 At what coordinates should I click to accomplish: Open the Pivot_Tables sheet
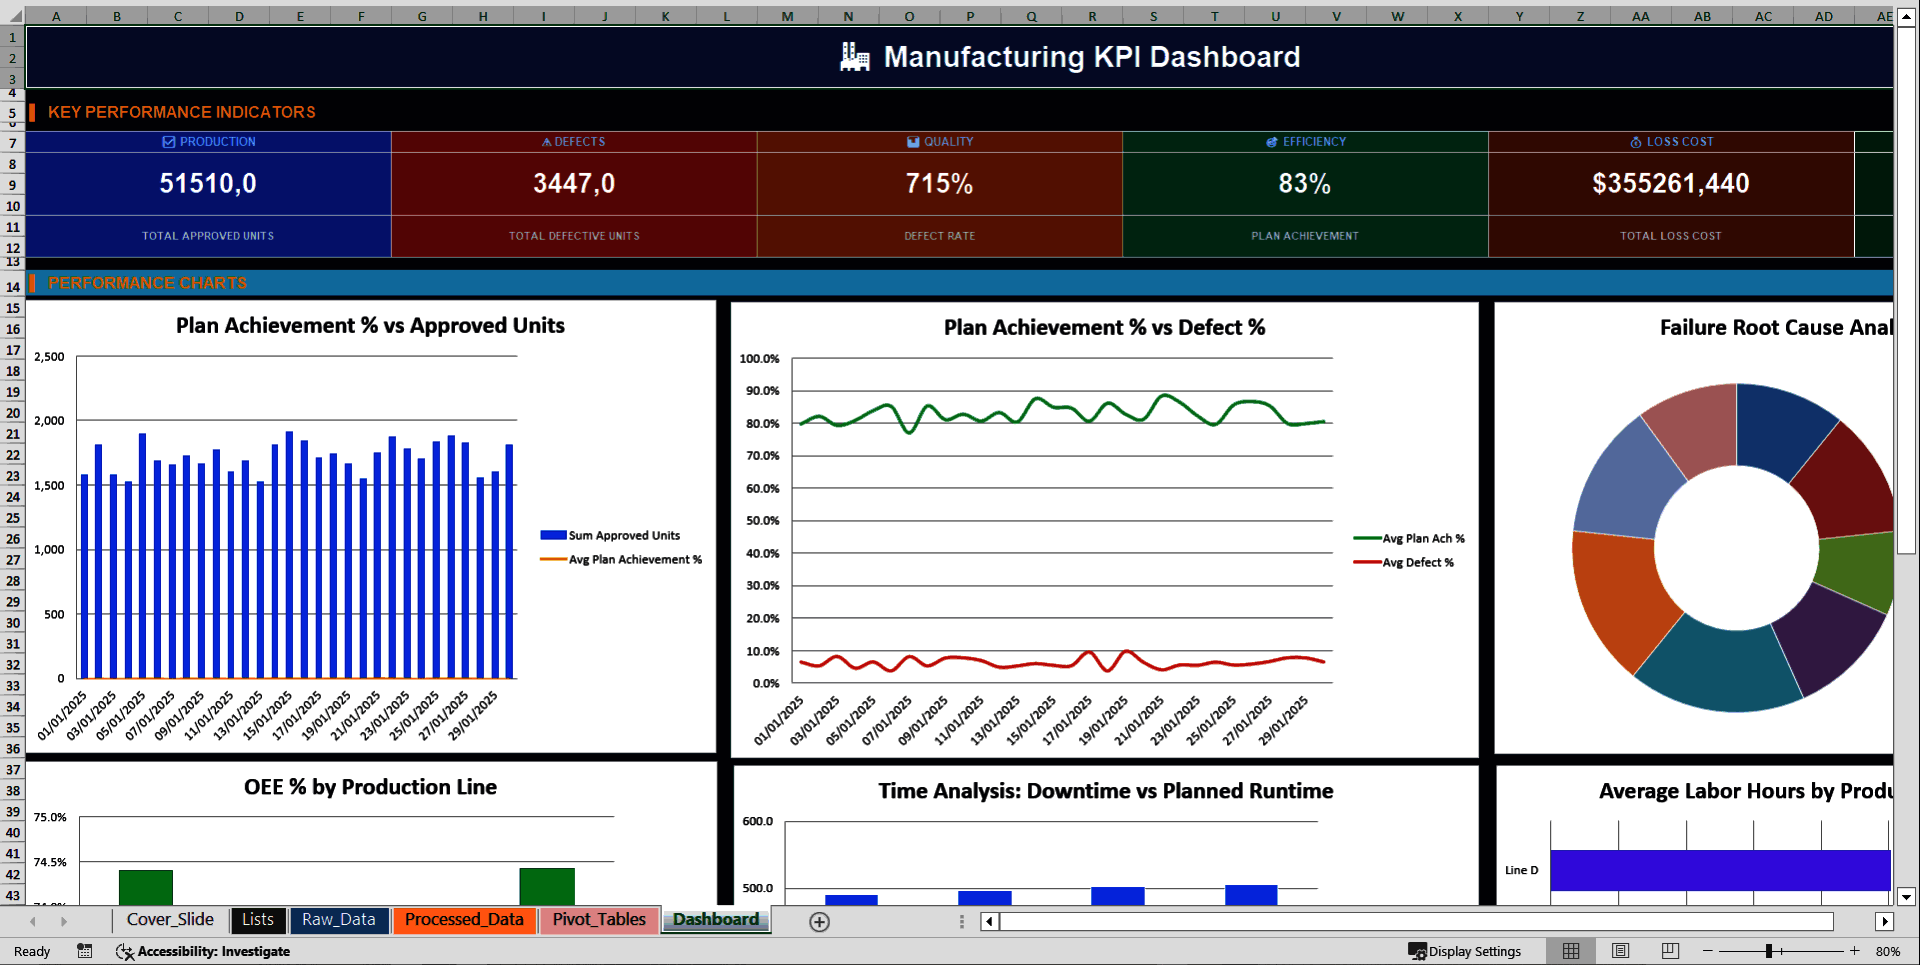[598, 920]
